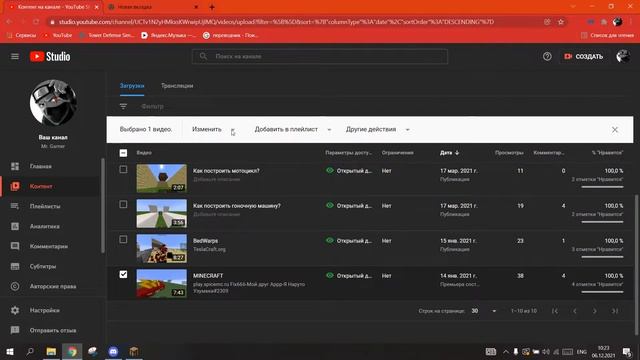Open the BedWarps video thumbnail
Viewport: 640px width, 360px height.
click(162, 249)
